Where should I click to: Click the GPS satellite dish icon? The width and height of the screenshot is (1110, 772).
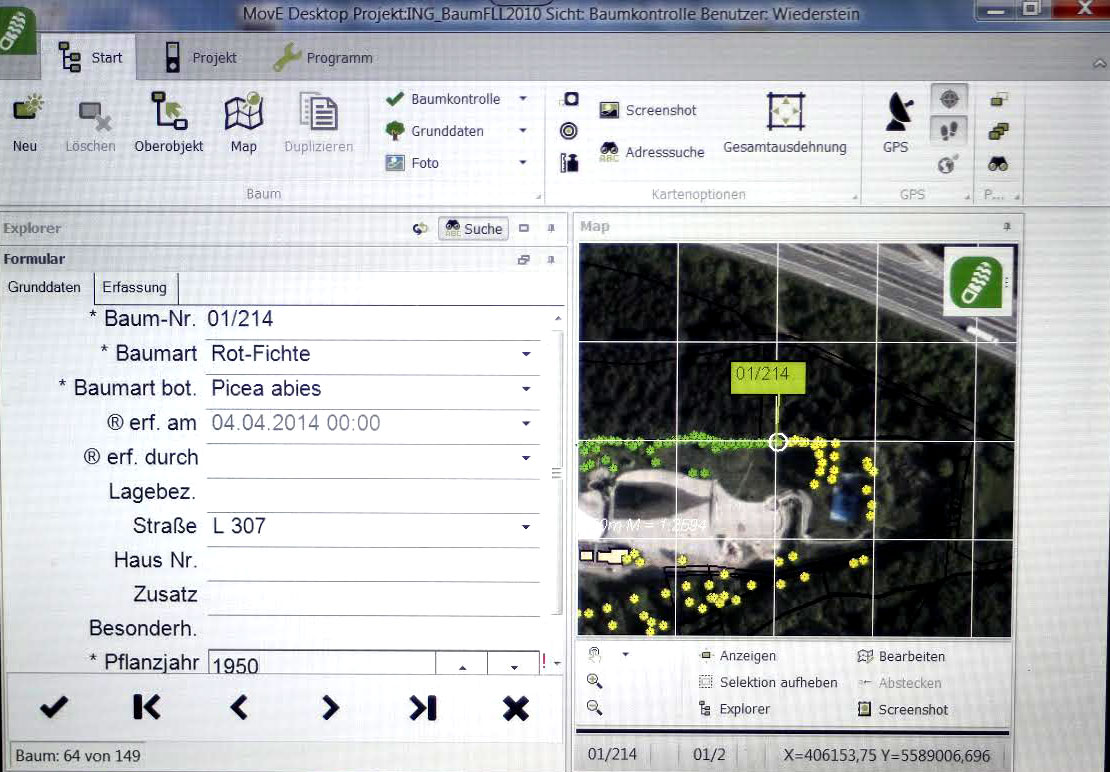(x=896, y=112)
